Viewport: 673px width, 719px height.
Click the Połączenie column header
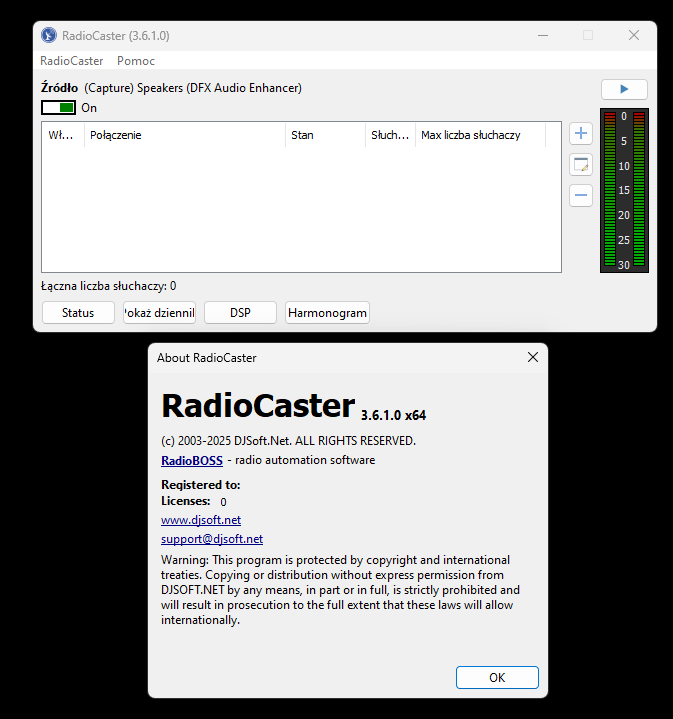point(185,135)
